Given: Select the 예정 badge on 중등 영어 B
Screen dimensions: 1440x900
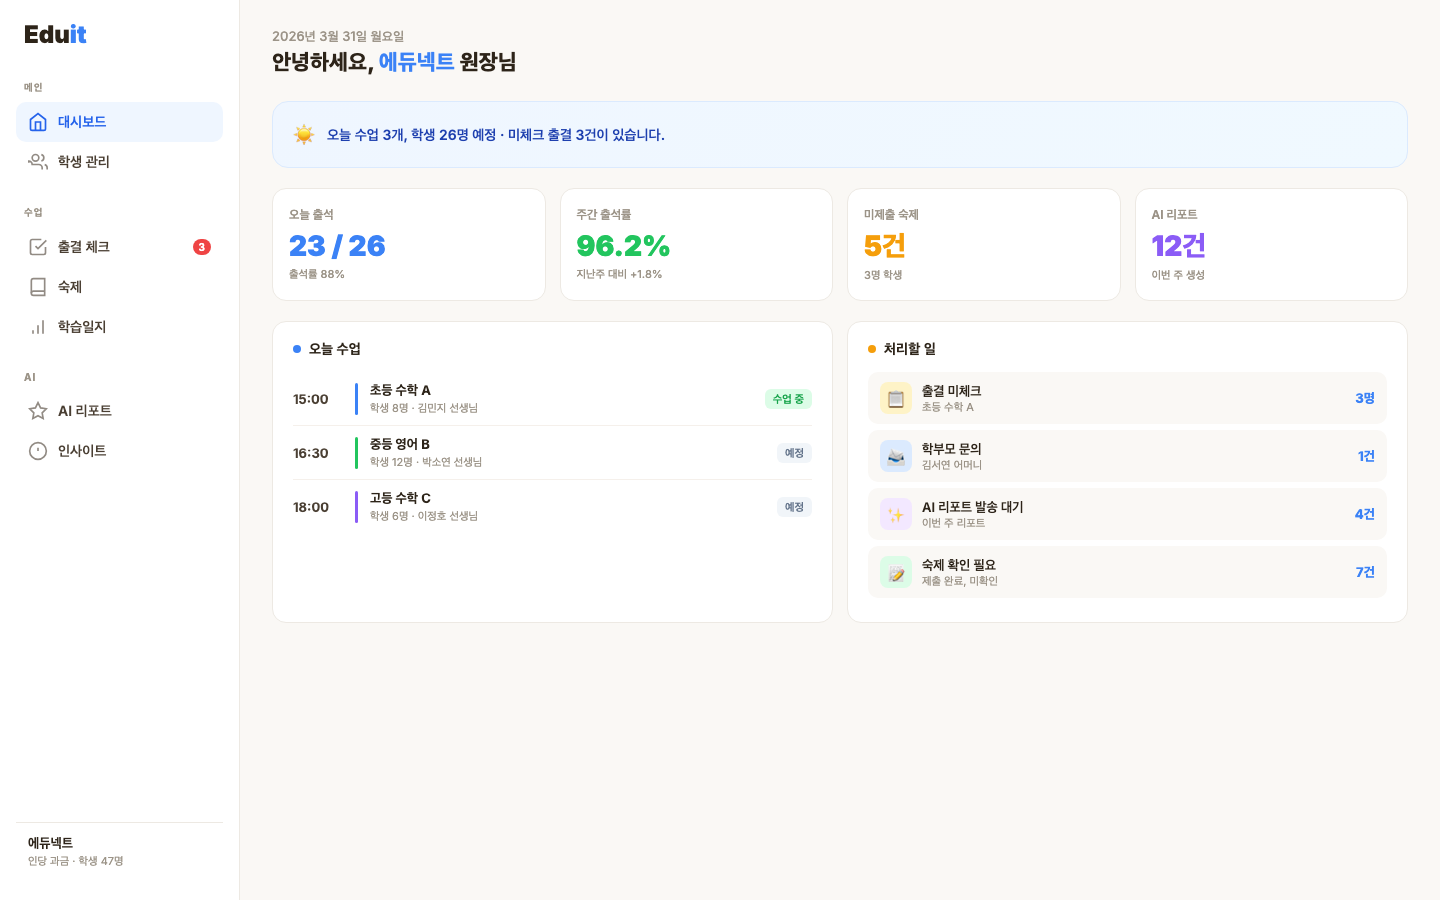Looking at the screenshot, I should [x=793, y=452].
